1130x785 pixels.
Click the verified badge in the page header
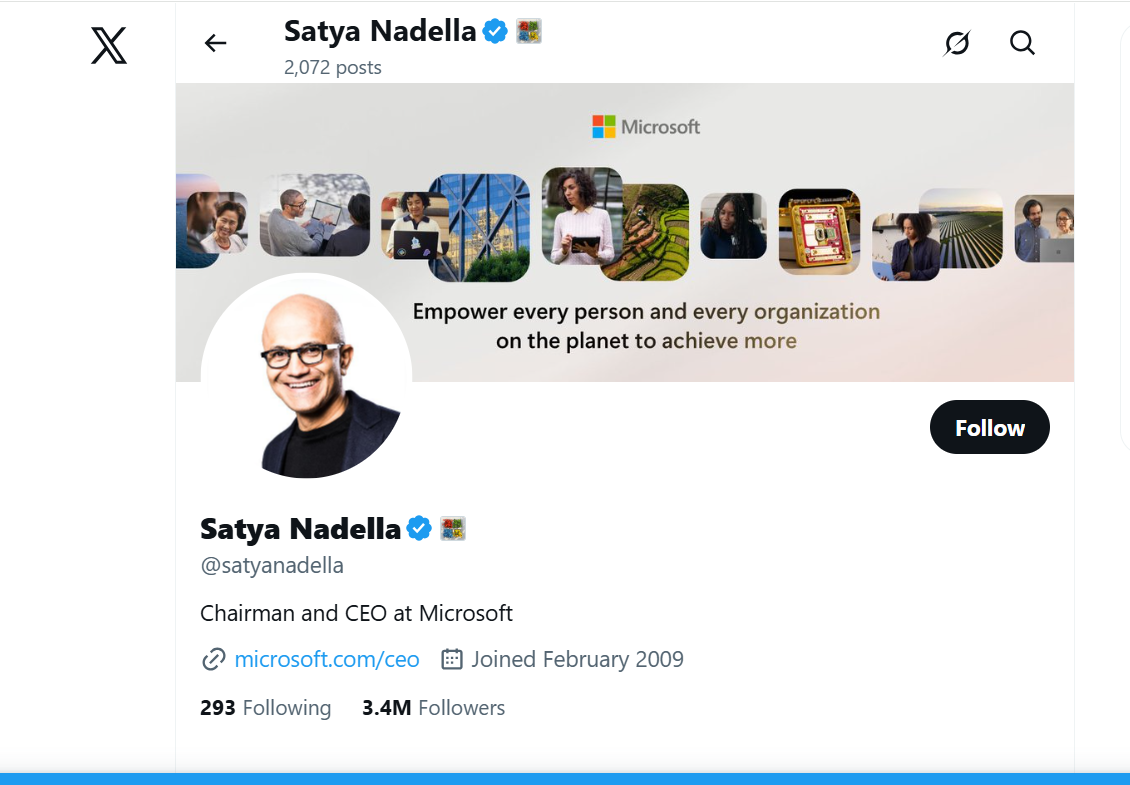coord(495,31)
